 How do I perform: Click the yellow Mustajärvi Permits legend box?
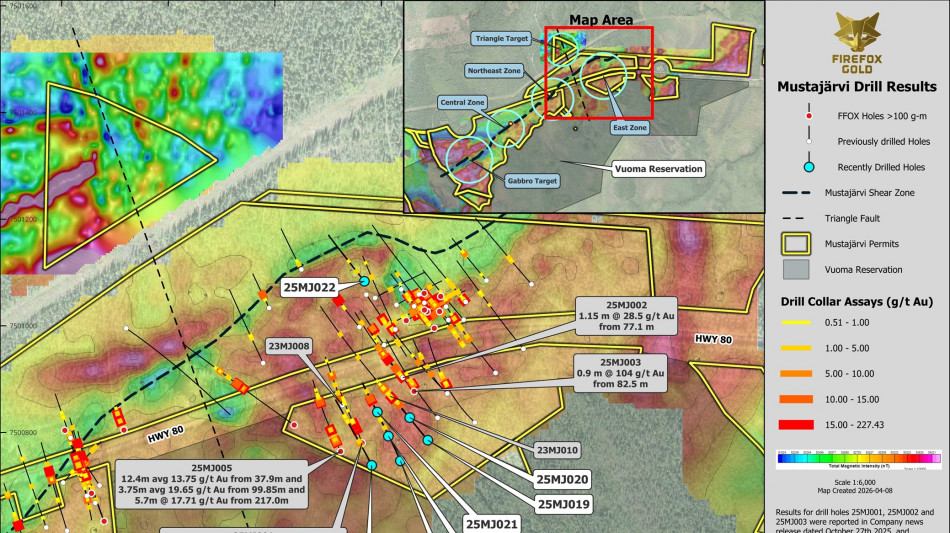point(808,244)
